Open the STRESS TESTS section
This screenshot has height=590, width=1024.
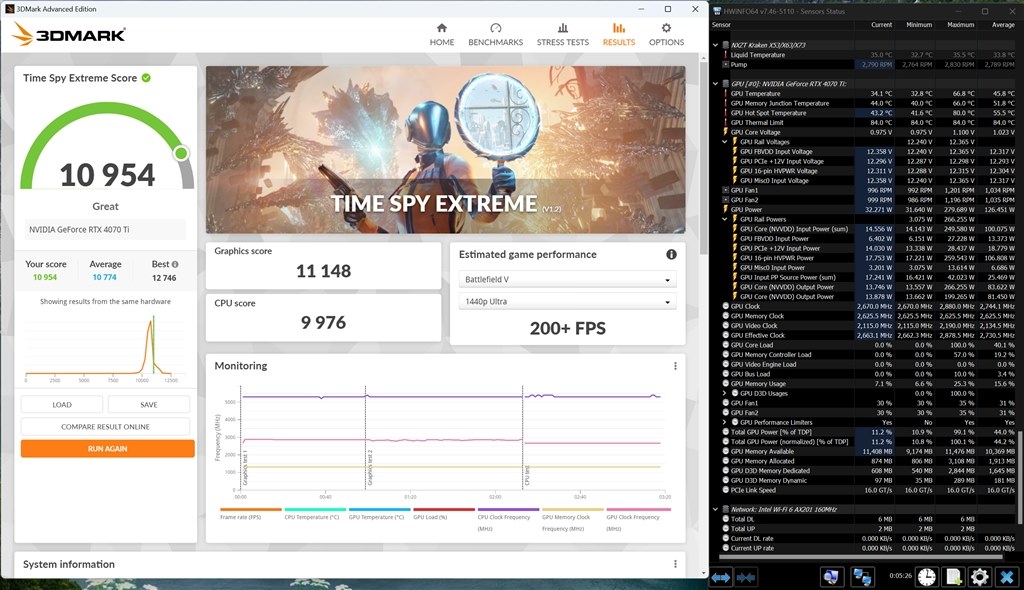(562, 35)
